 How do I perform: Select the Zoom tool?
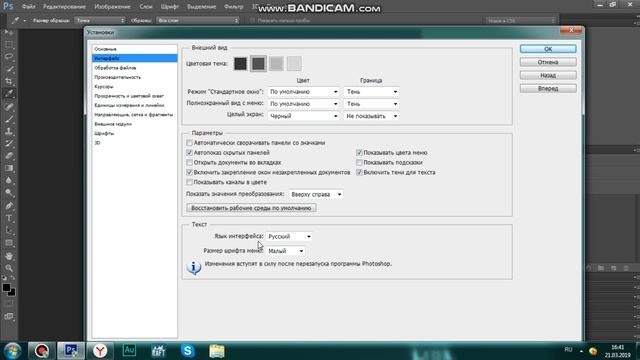coord(9,268)
